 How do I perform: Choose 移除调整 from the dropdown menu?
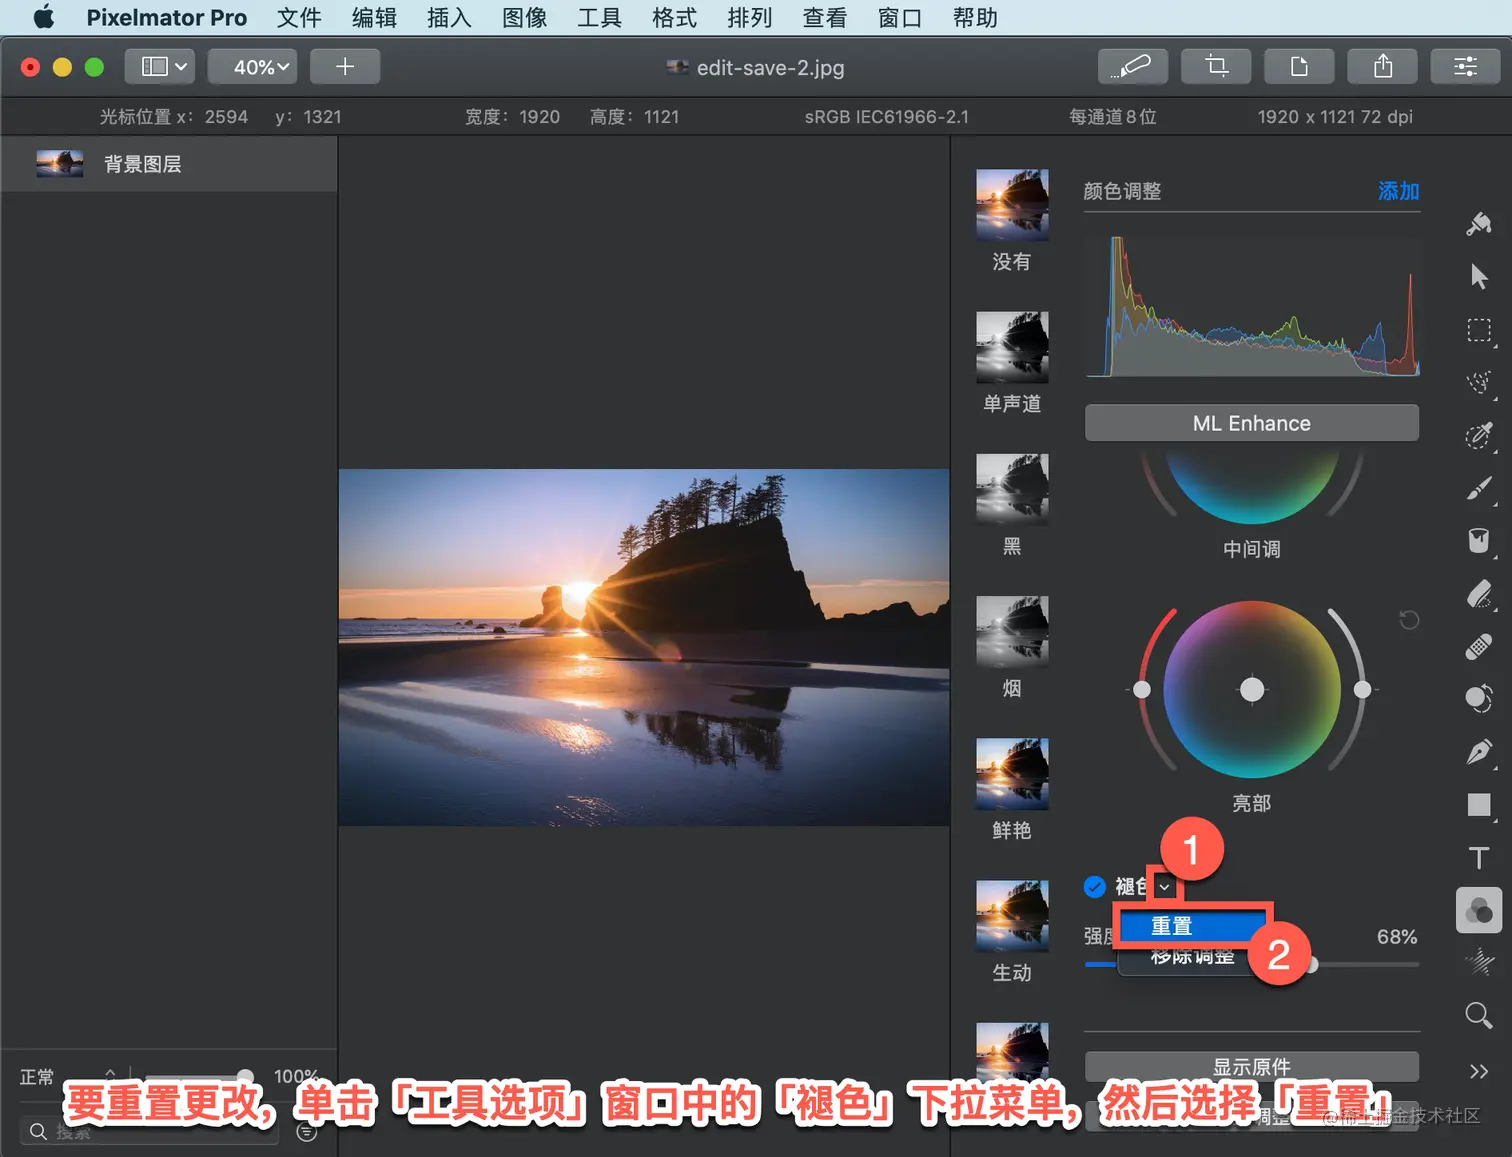1192,957
